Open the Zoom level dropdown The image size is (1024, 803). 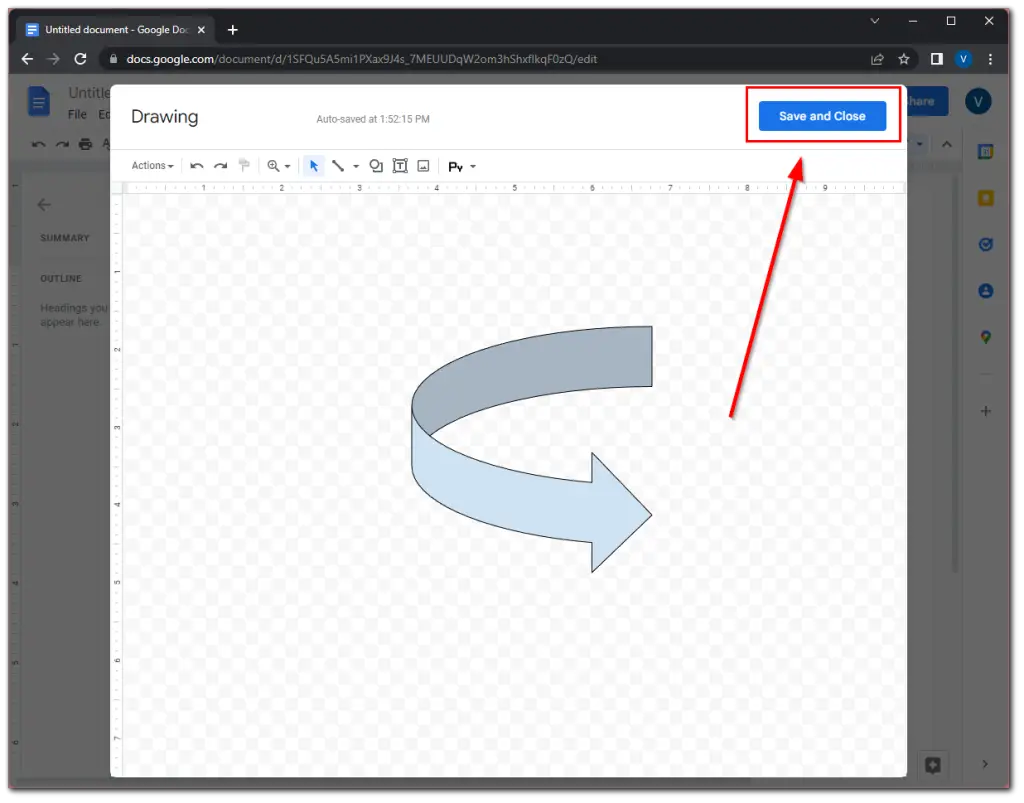pos(289,165)
